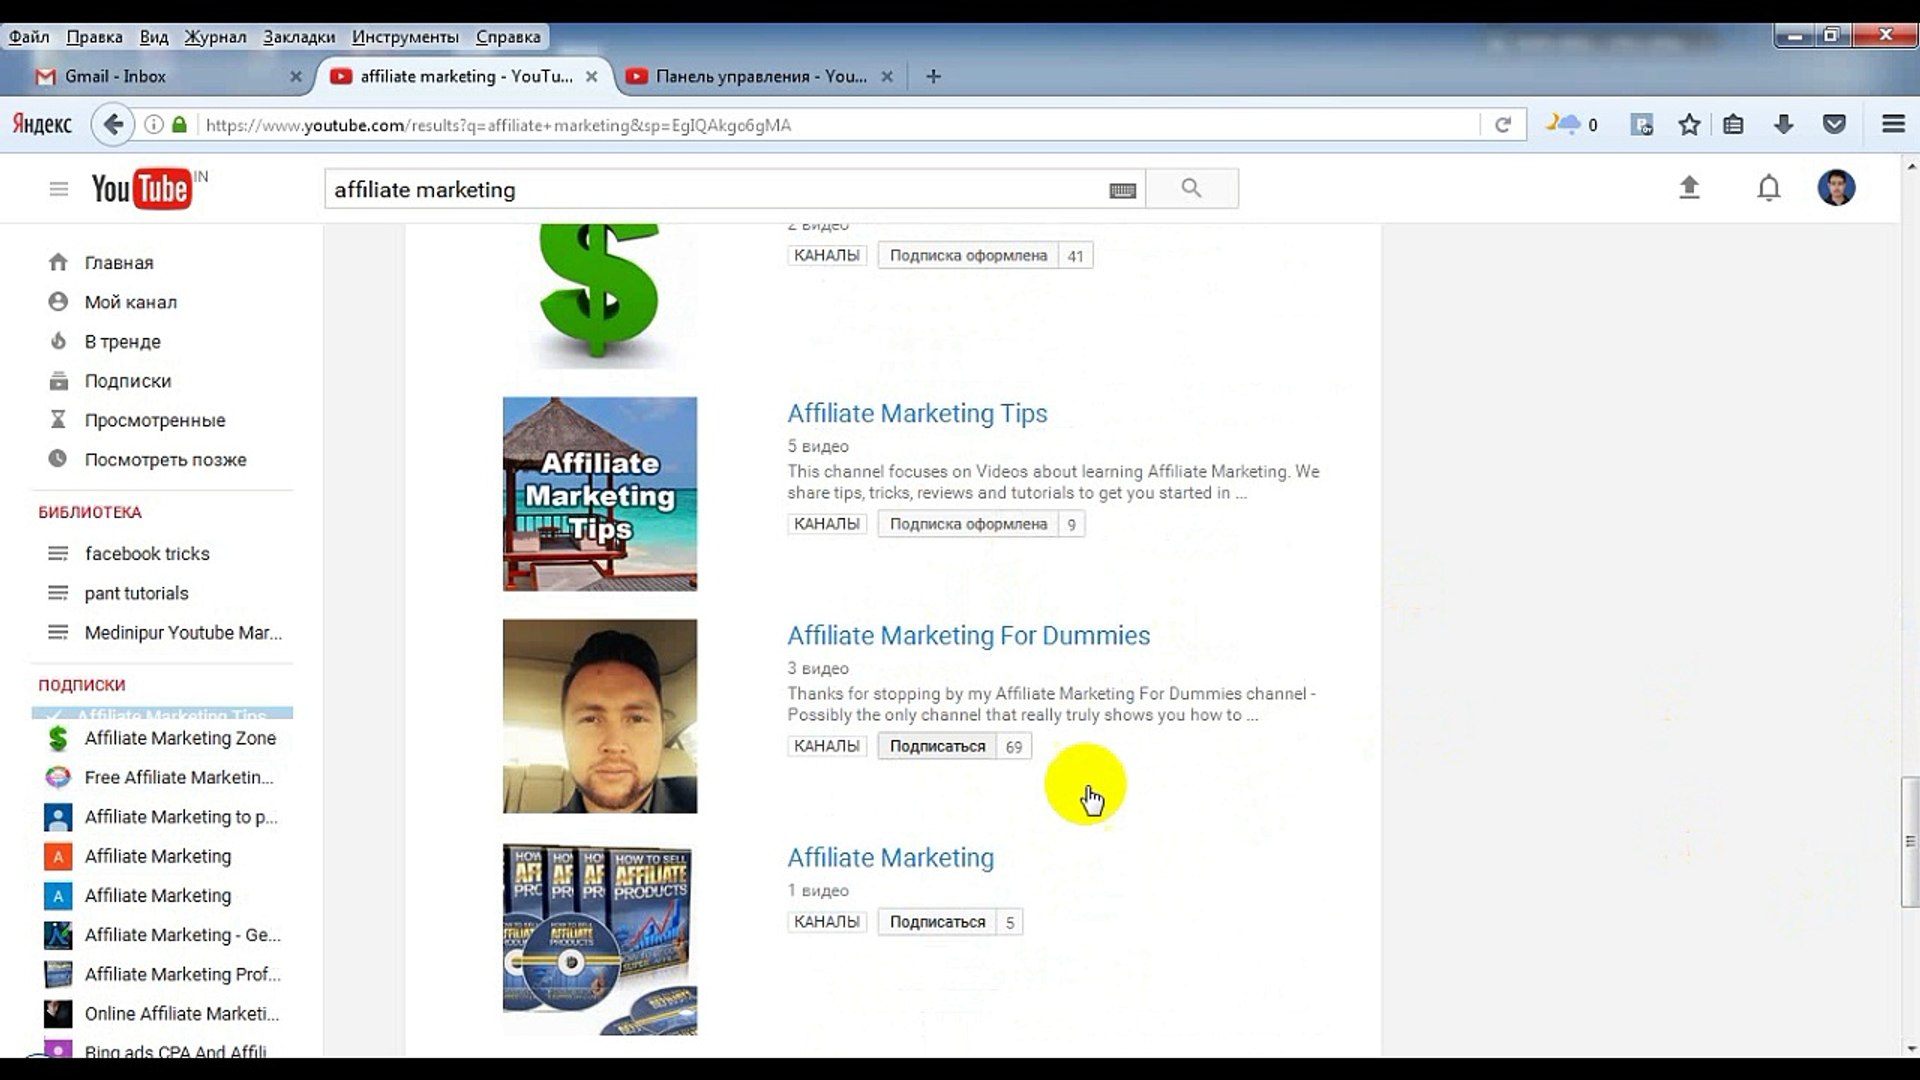The width and height of the screenshot is (1920, 1080).
Task: Open YouTube notifications bell
Action: [x=1768, y=188]
